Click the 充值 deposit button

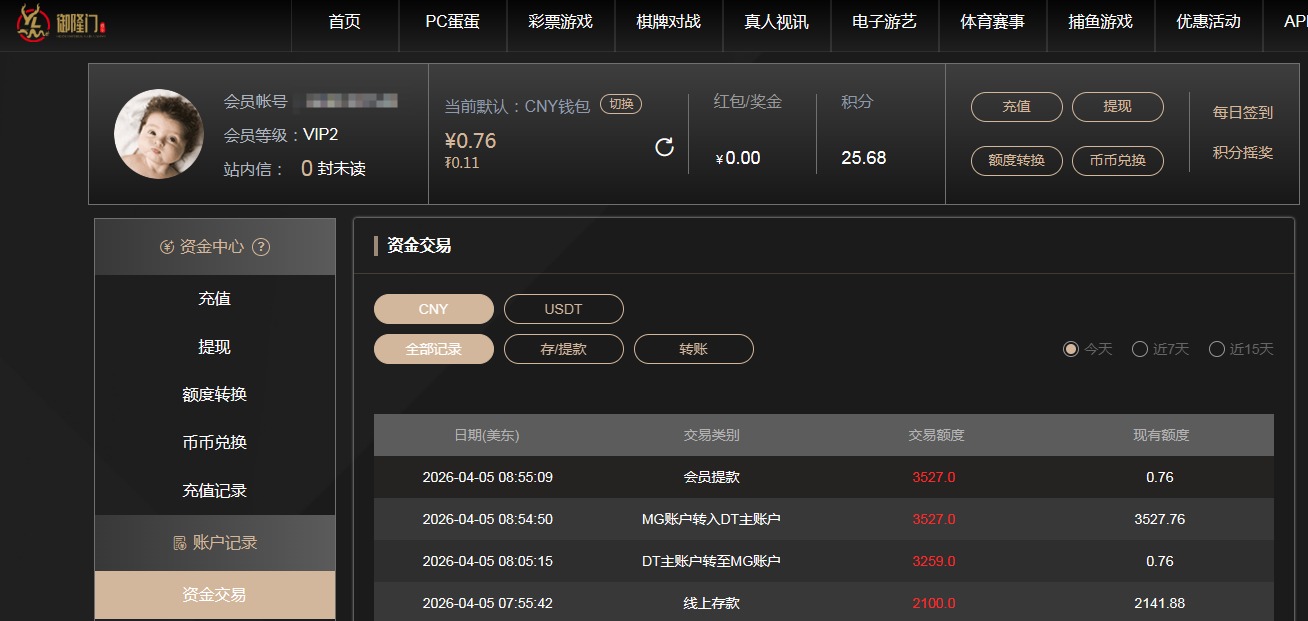pos(1016,107)
